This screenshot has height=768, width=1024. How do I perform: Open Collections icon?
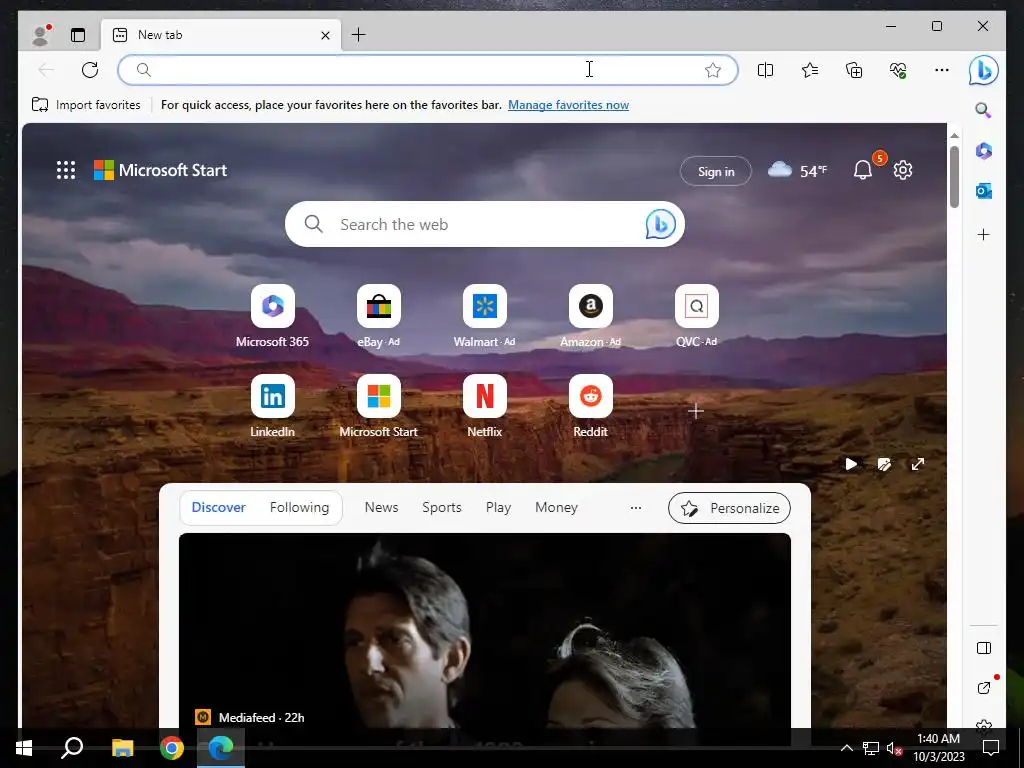[854, 70]
